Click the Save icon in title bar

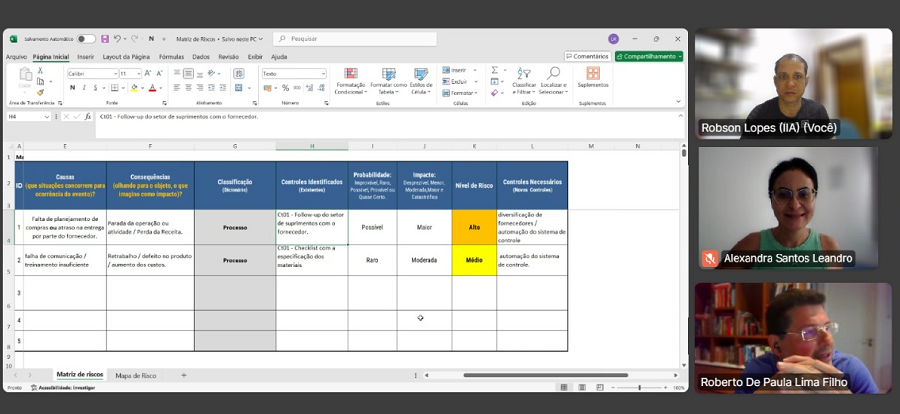105,39
